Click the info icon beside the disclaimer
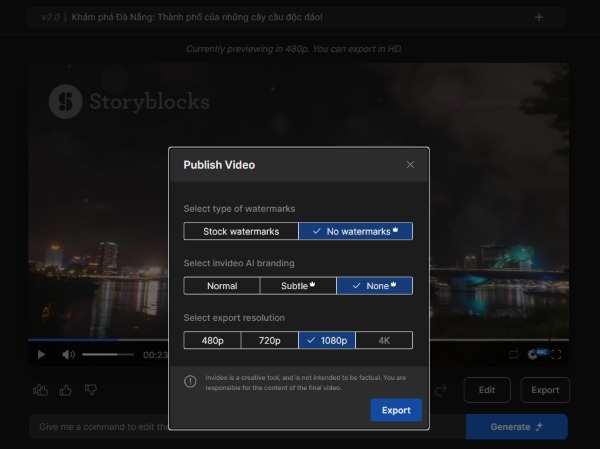 click(190, 381)
